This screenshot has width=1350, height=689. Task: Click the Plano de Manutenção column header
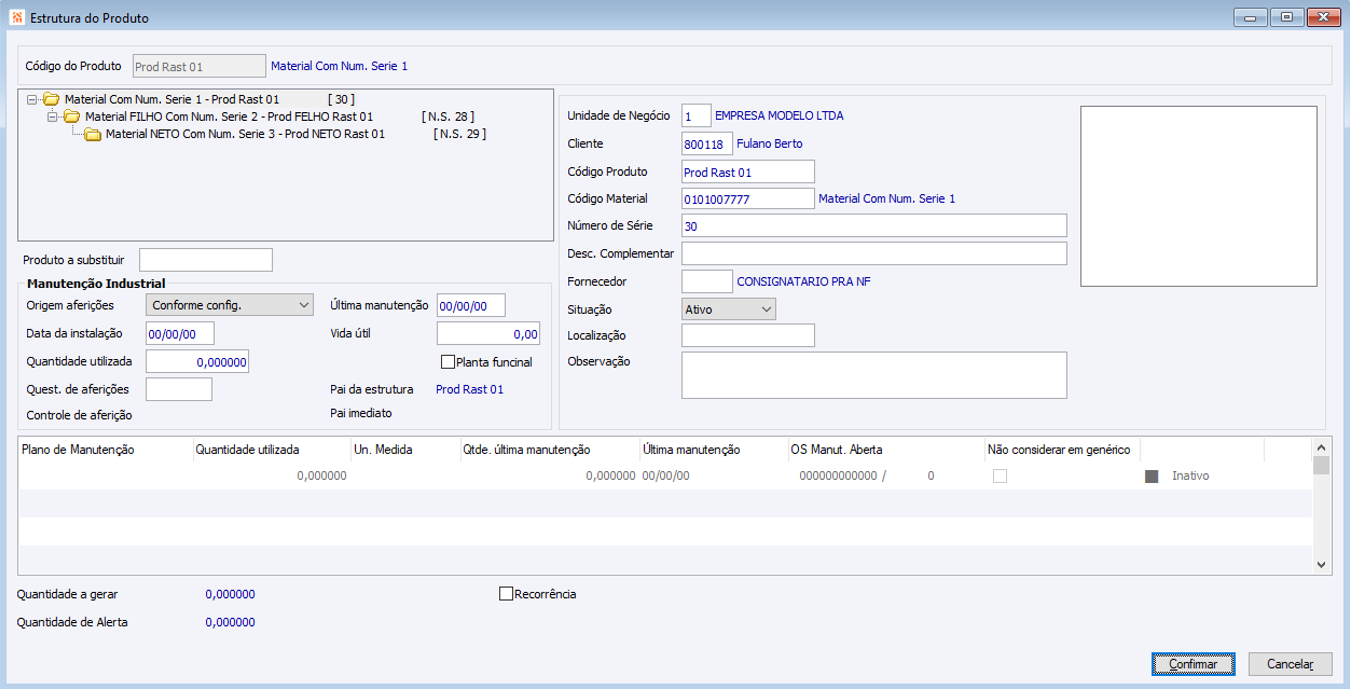105,450
